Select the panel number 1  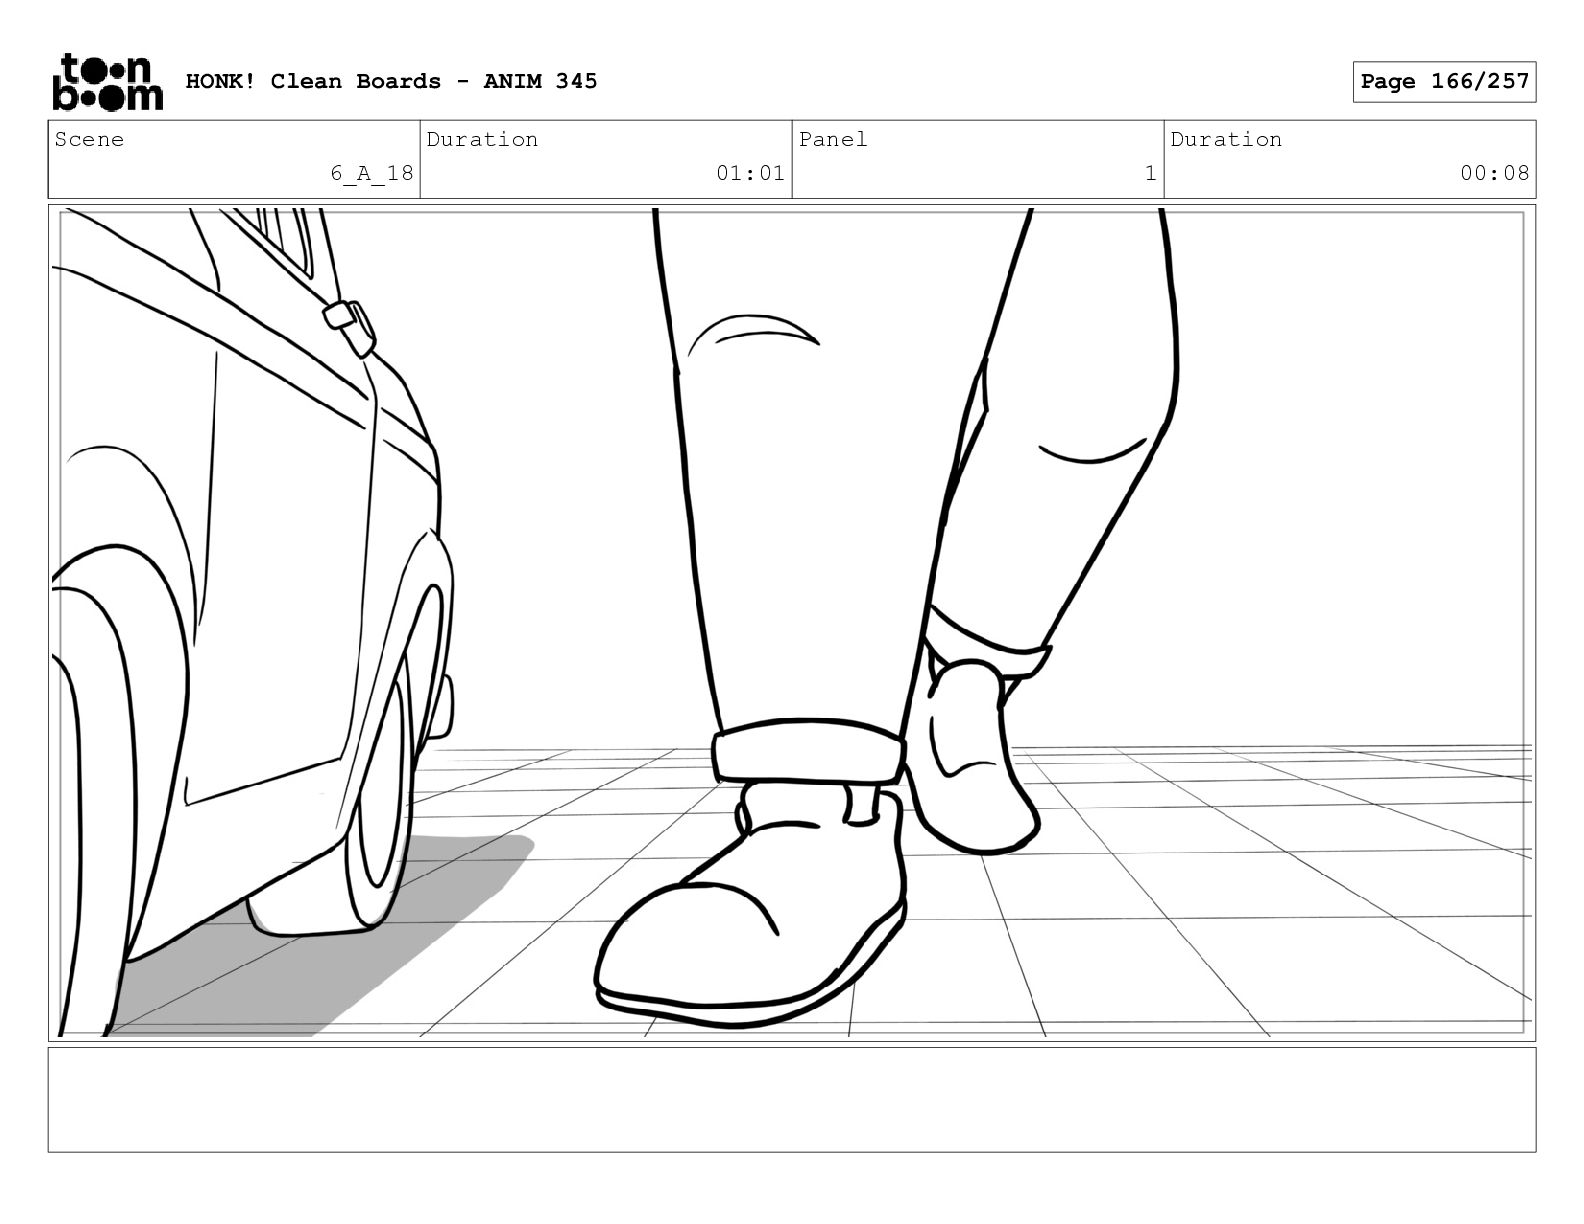click(1150, 173)
